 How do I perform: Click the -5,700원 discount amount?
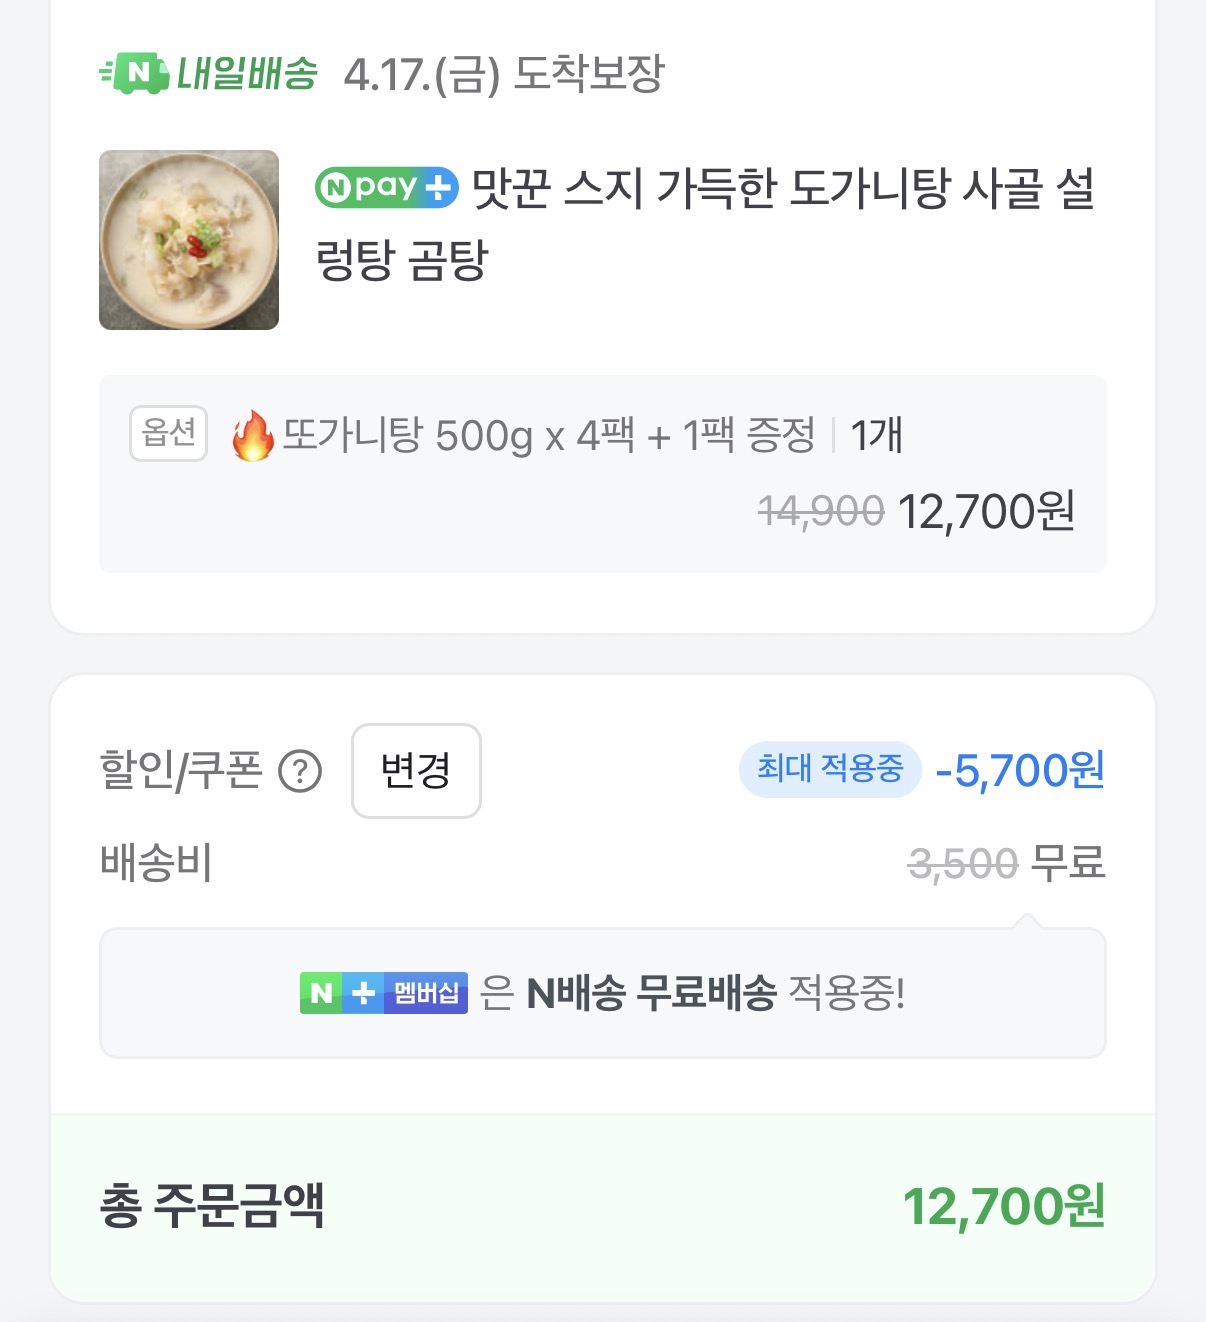pyautogui.click(x=1019, y=770)
